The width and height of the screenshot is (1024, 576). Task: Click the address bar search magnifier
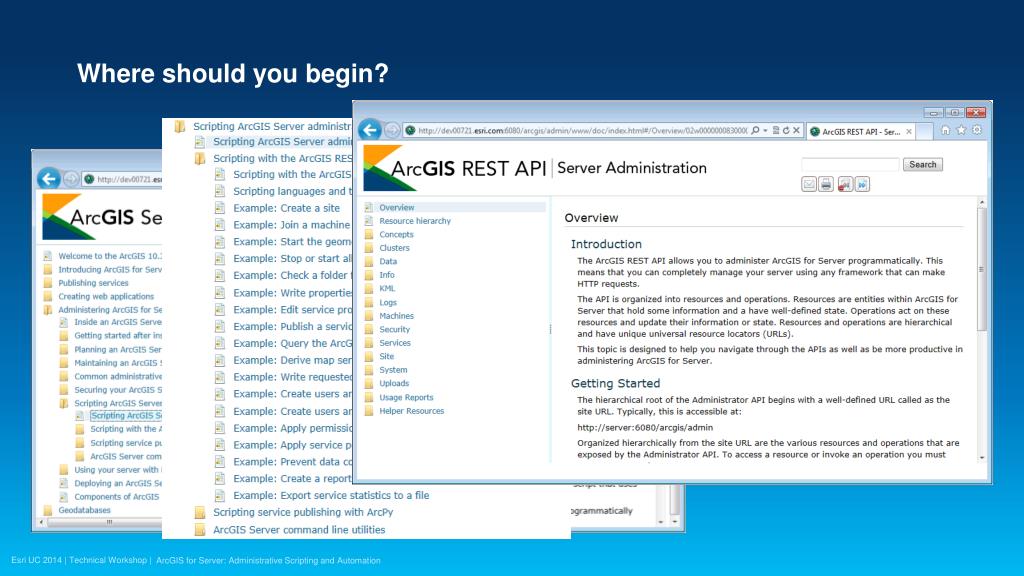(x=756, y=131)
